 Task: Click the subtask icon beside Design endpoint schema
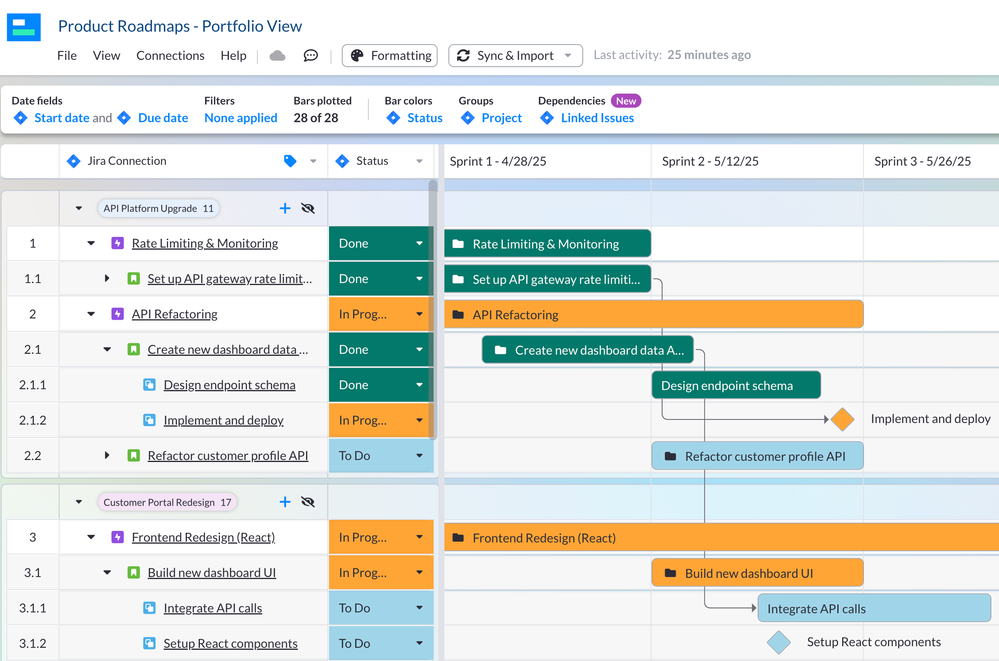pos(149,384)
